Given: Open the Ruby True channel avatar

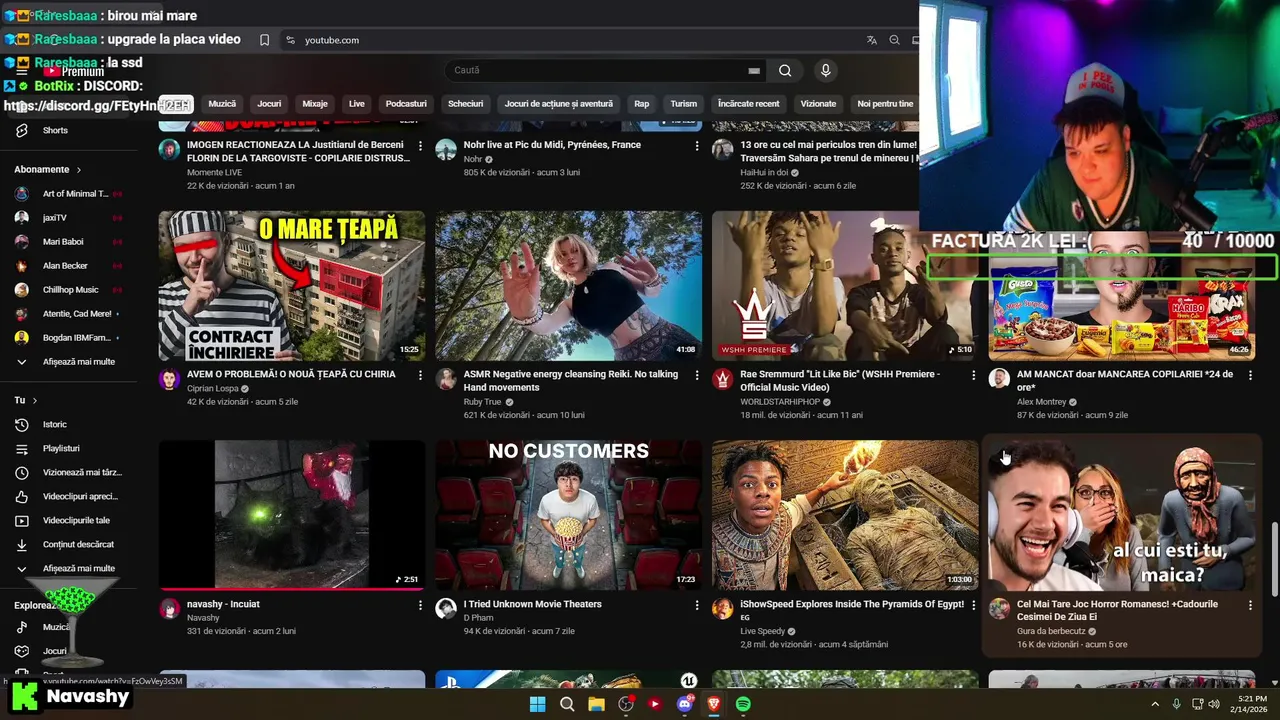Looking at the screenshot, I should pyautogui.click(x=446, y=379).
